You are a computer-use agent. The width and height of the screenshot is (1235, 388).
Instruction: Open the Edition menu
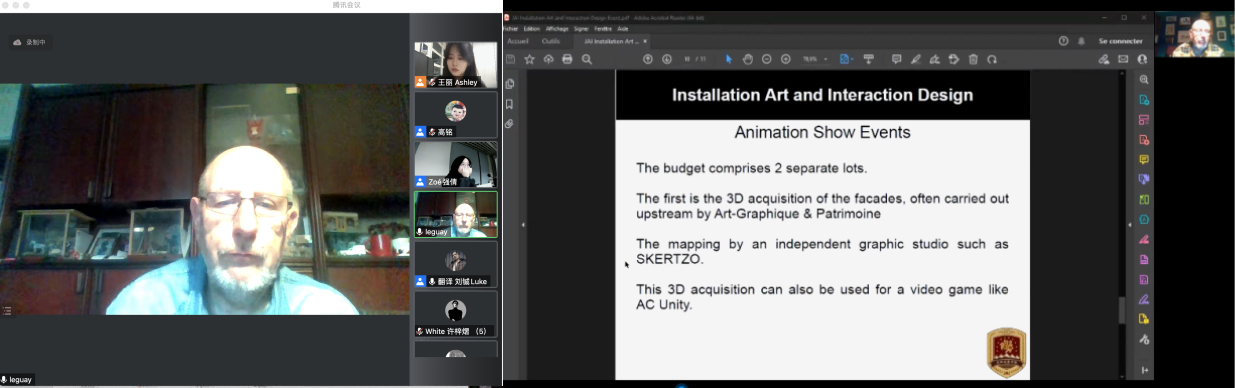531,29
